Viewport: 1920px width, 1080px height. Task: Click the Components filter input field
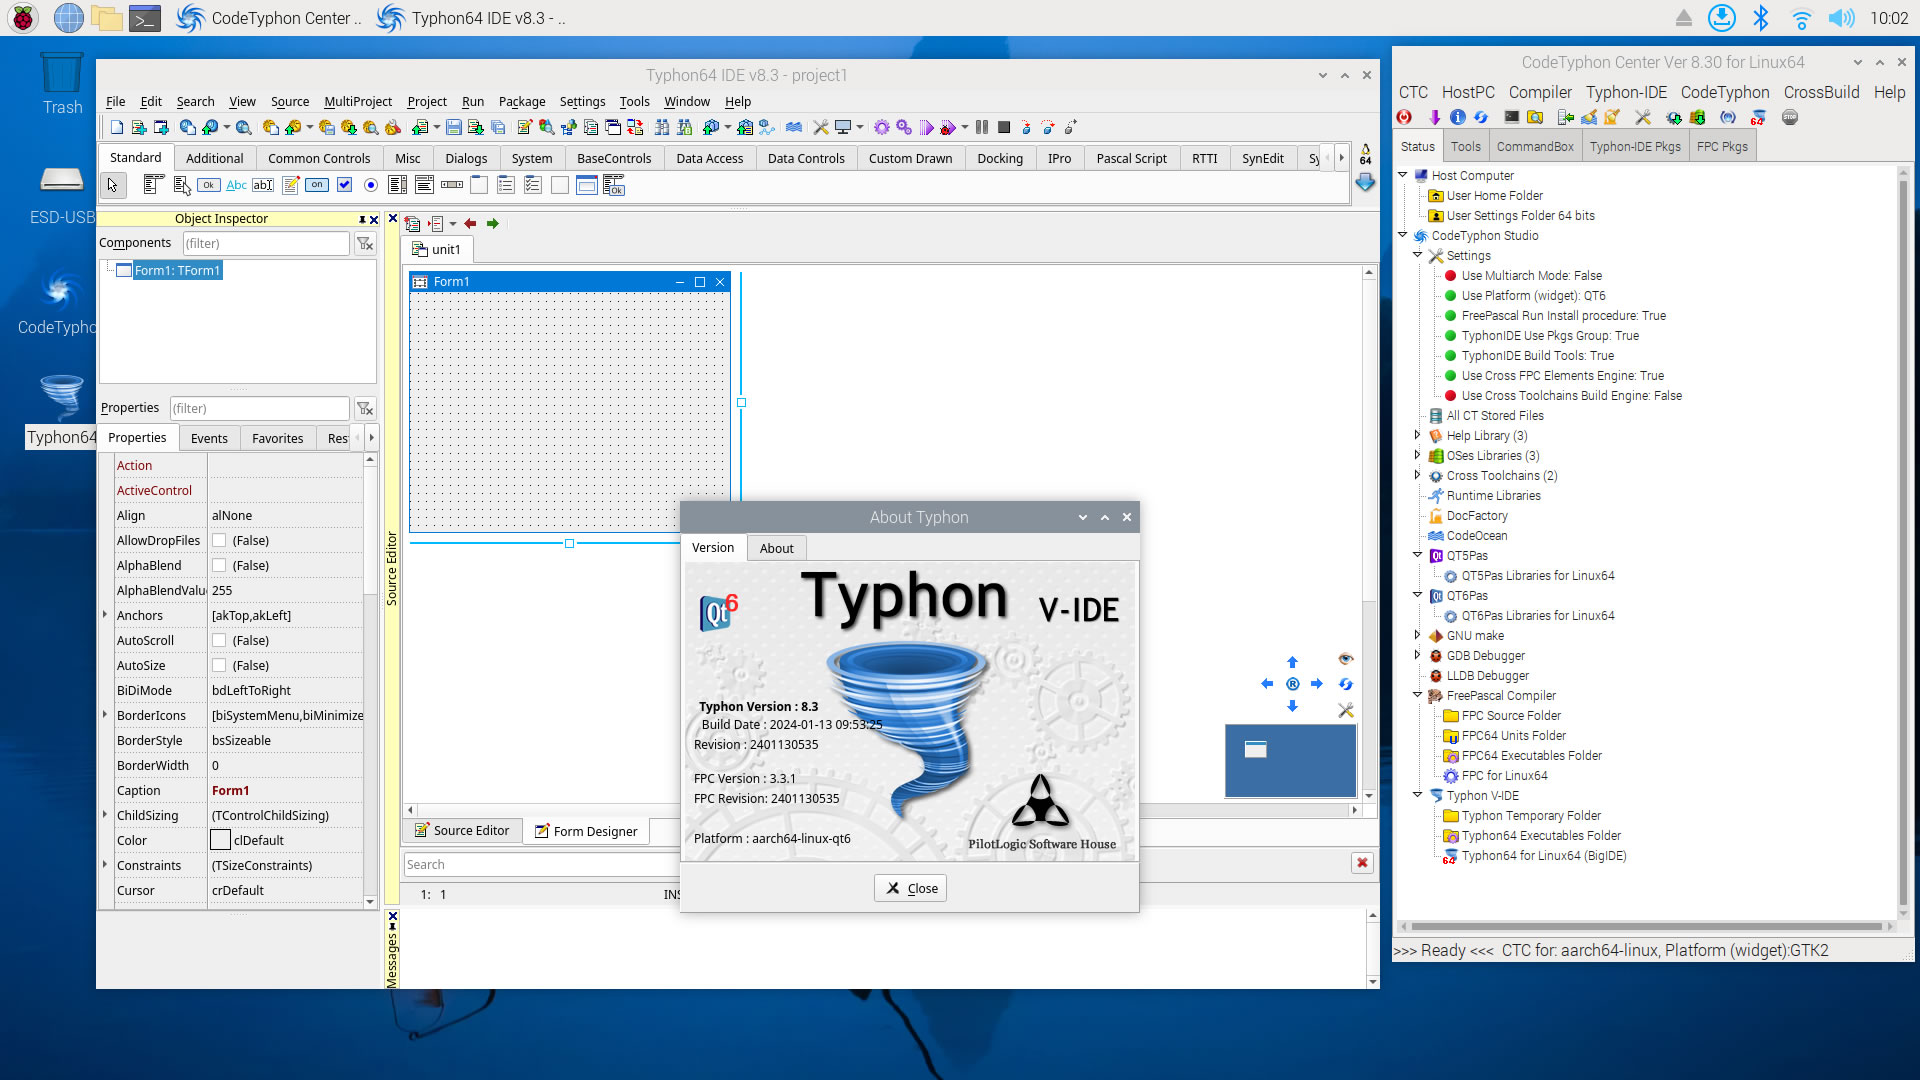(x=266, y=243)
